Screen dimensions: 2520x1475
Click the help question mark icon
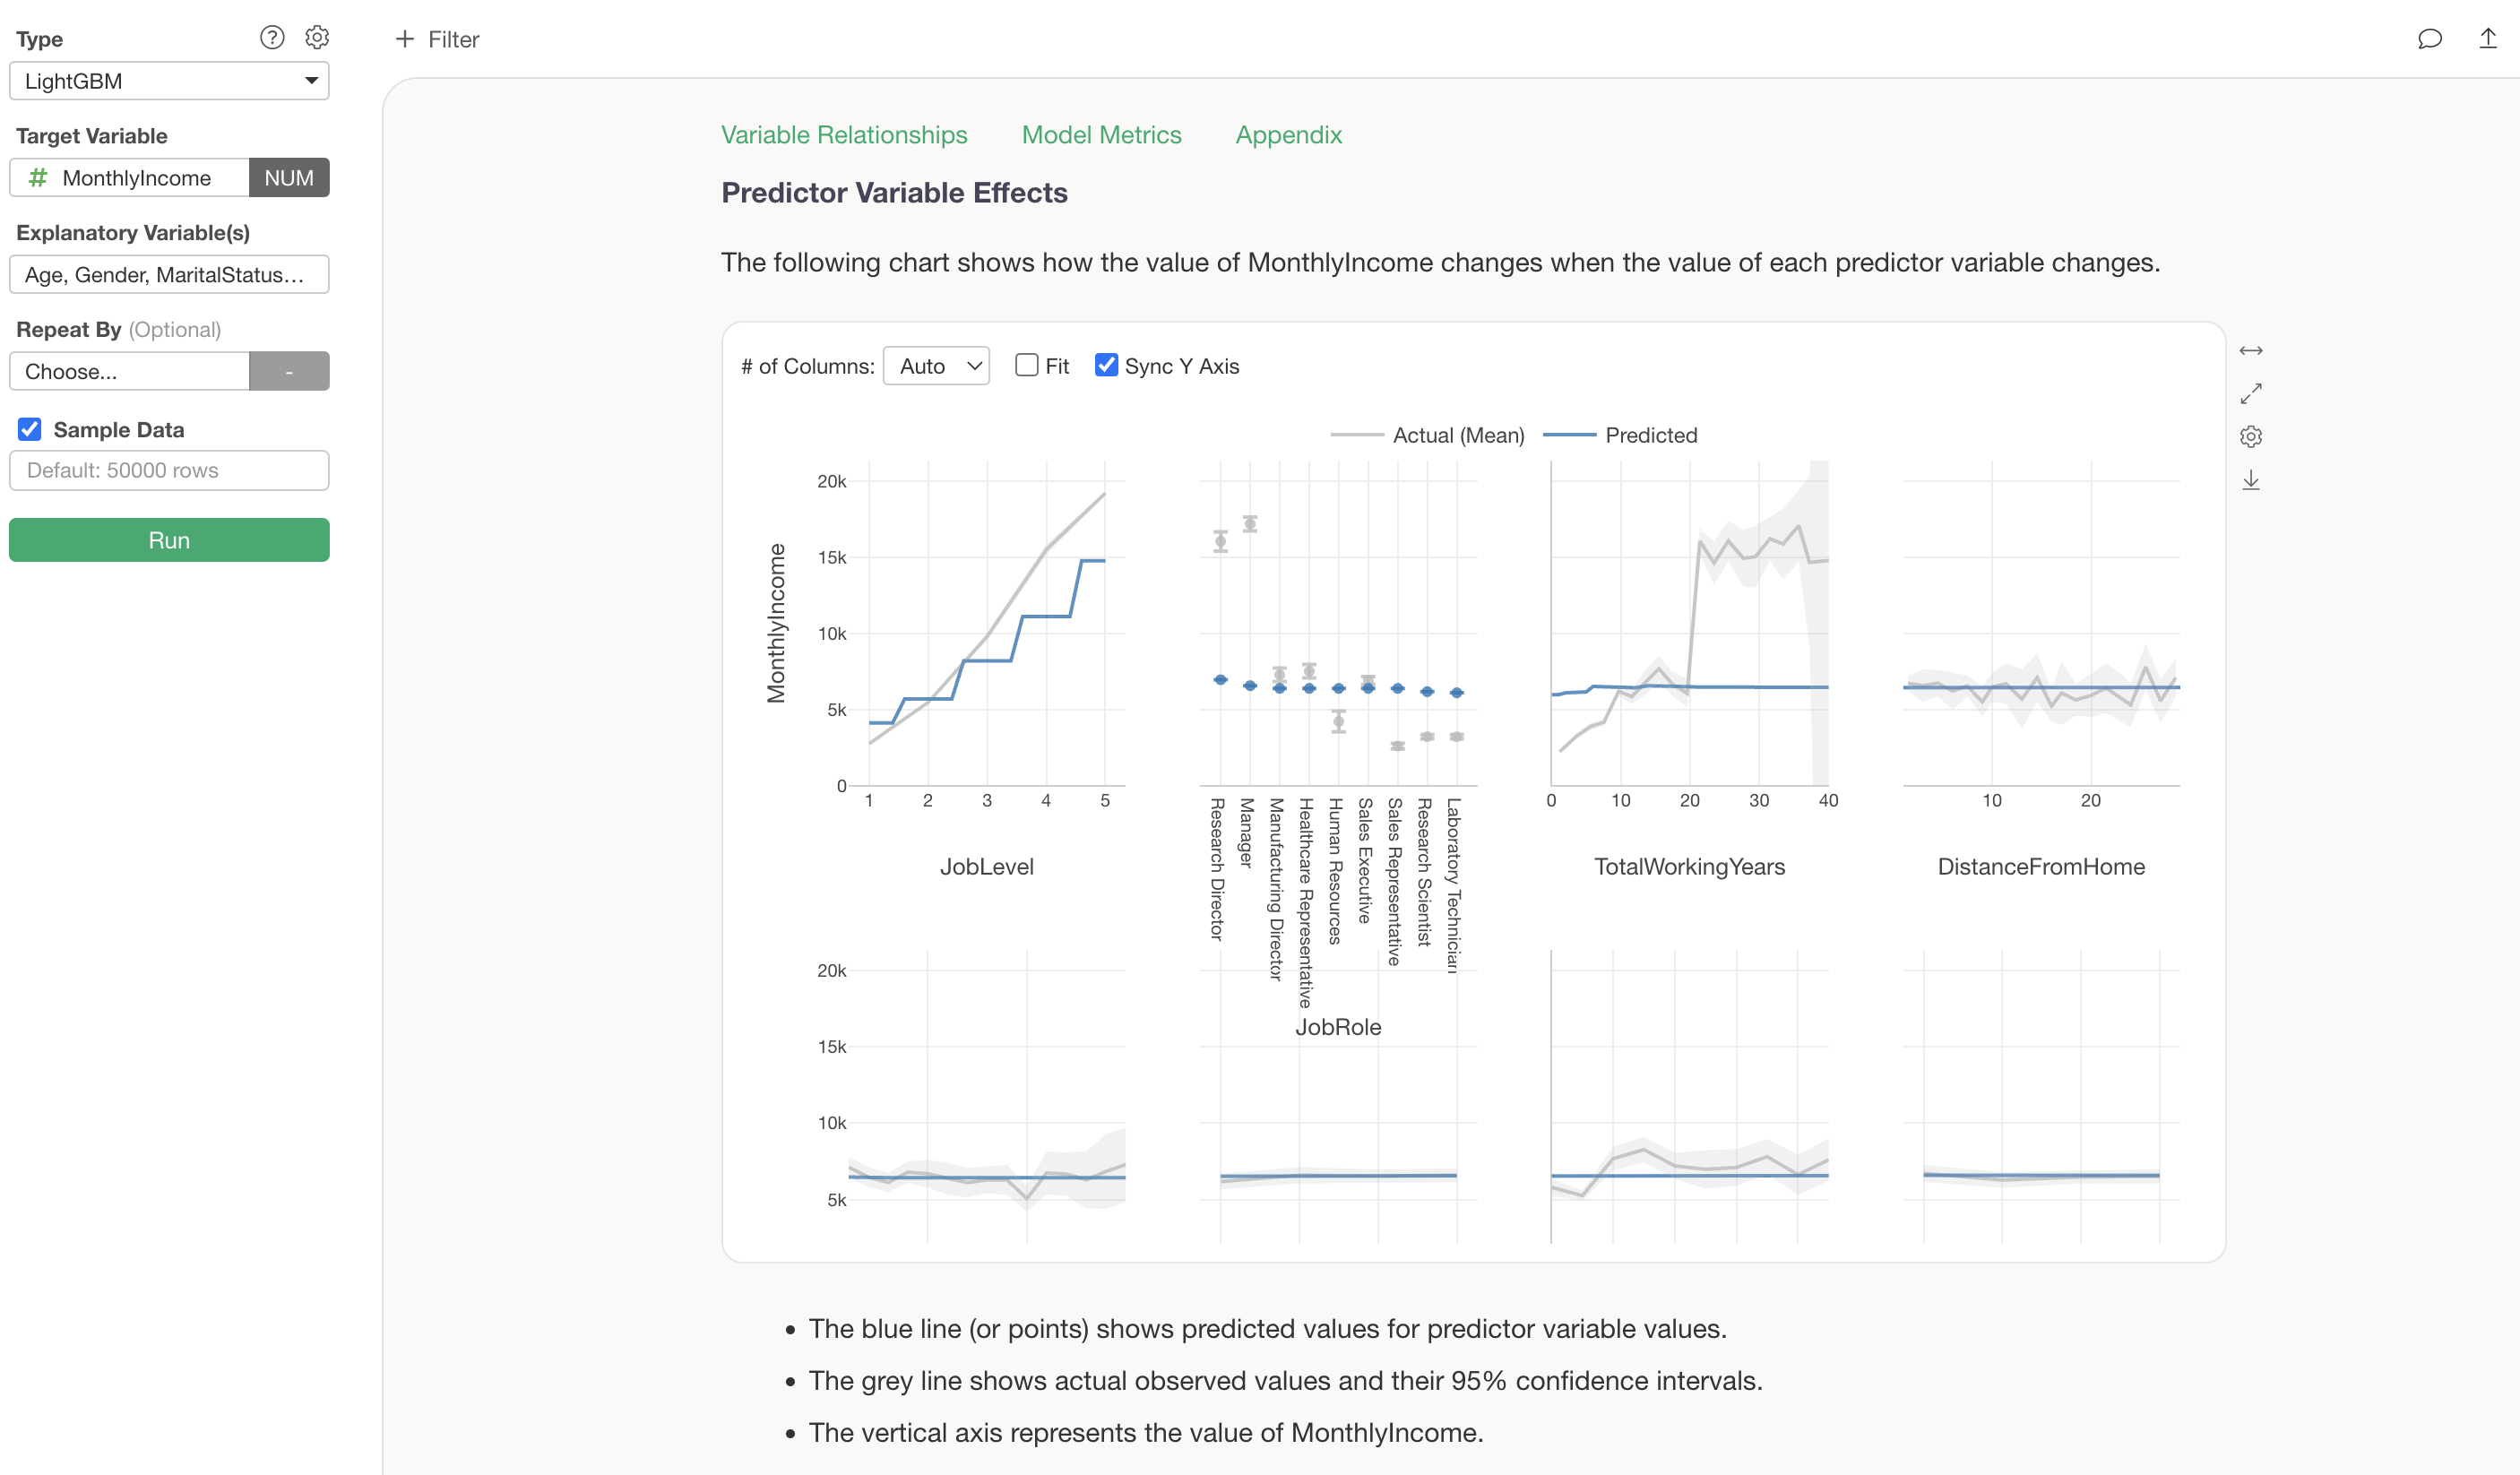[272, 38]
